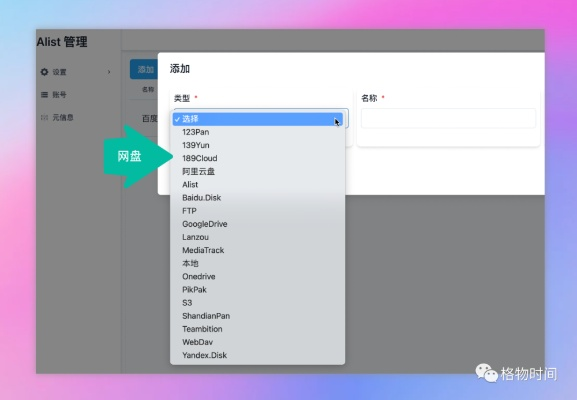Select ShandianPan from the list
This screenshot has width=577, height=400.
coord(258,316)
